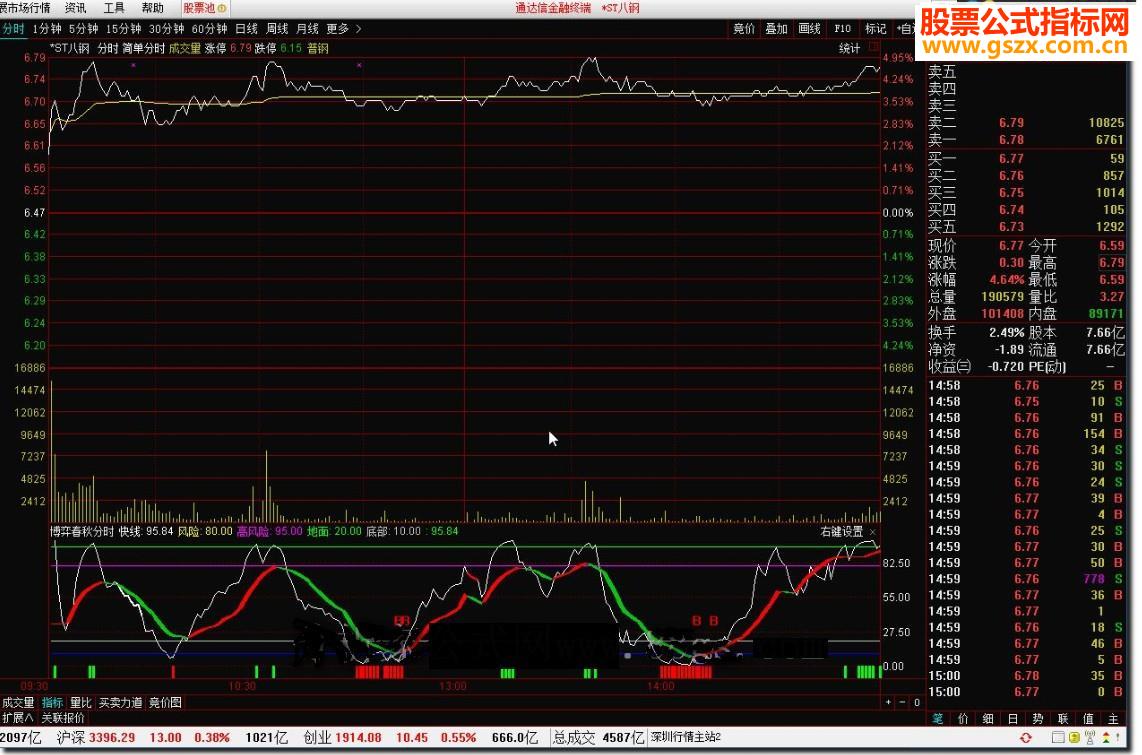Switch to the 60分钟 period tab
Image resolution: width=1142 pixels, height=755 pixels.
pyautogui.click(x=209, y=29)
